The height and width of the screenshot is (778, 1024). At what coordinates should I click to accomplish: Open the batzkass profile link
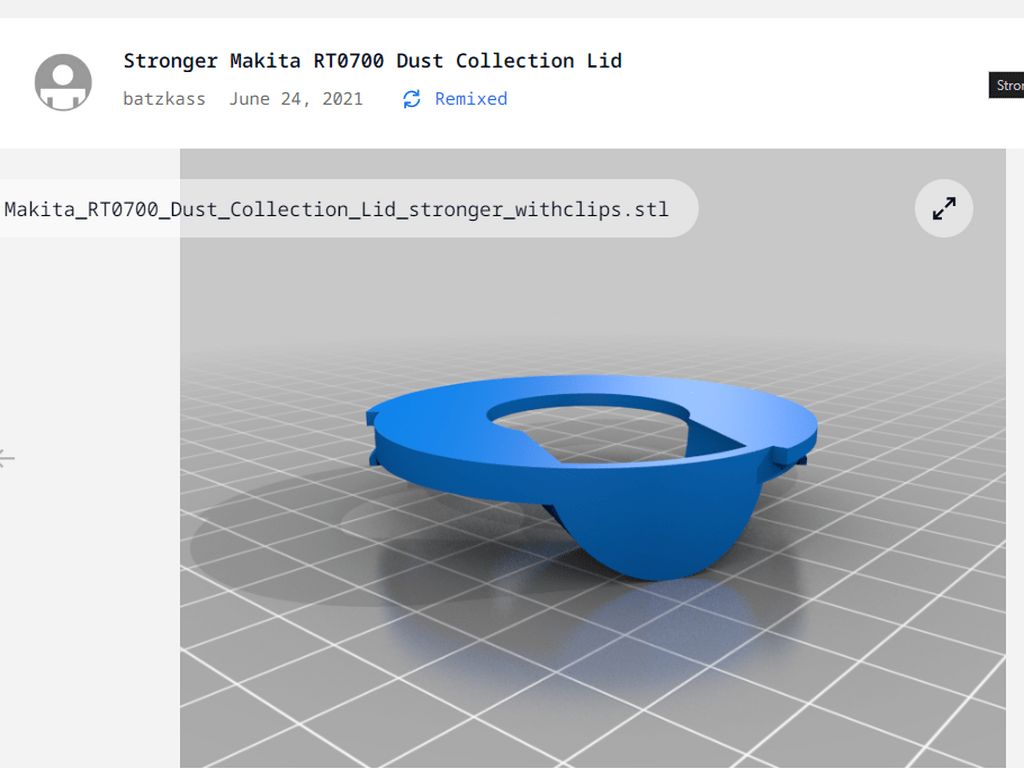[164, 99]
